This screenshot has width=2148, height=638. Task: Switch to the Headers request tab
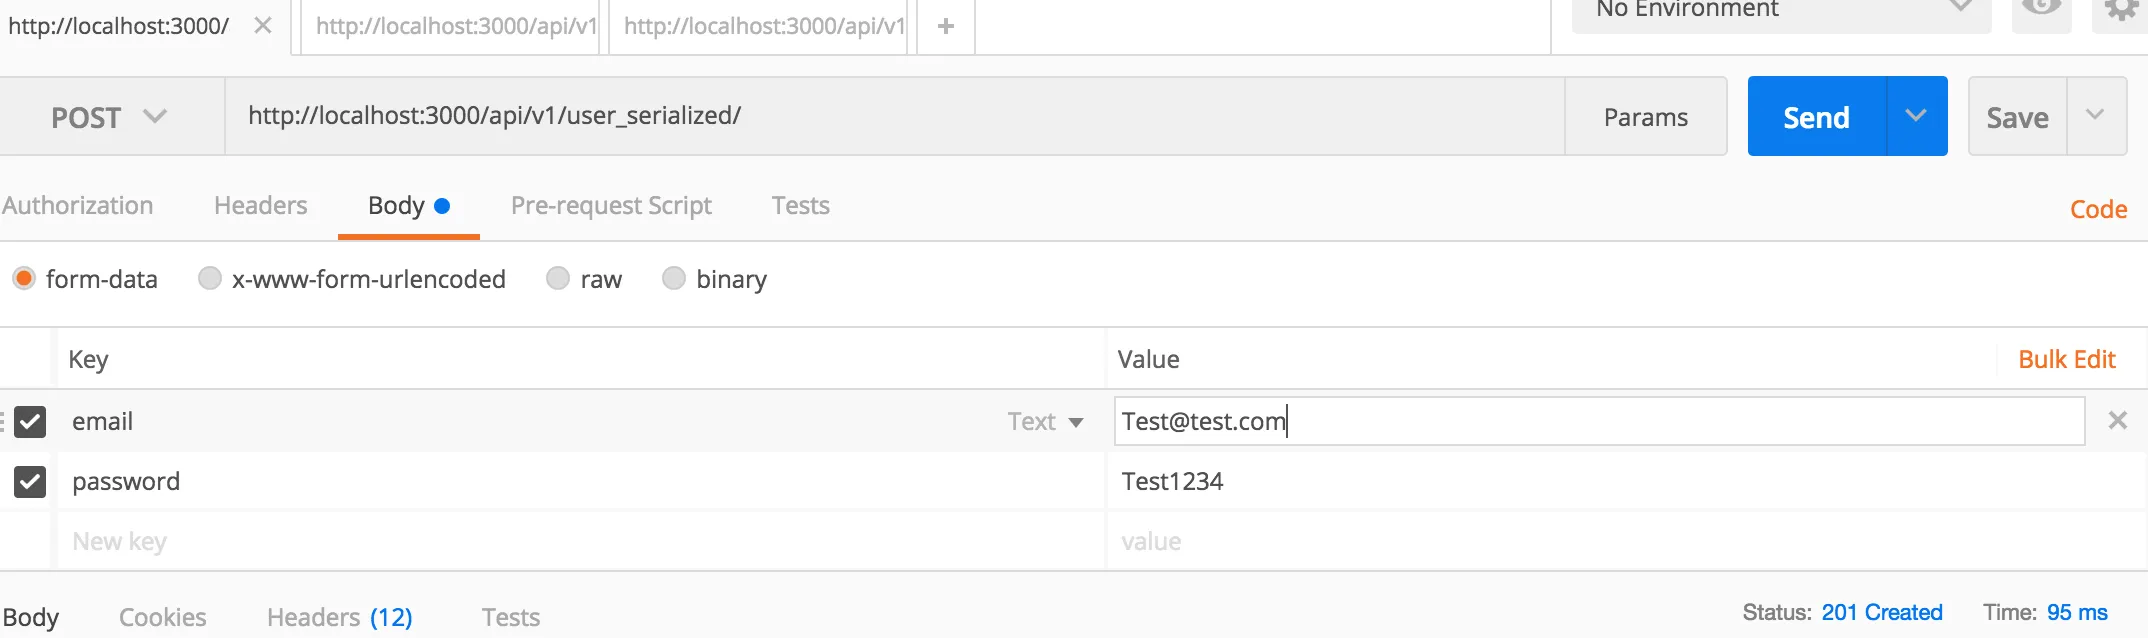tap(261, 206)
